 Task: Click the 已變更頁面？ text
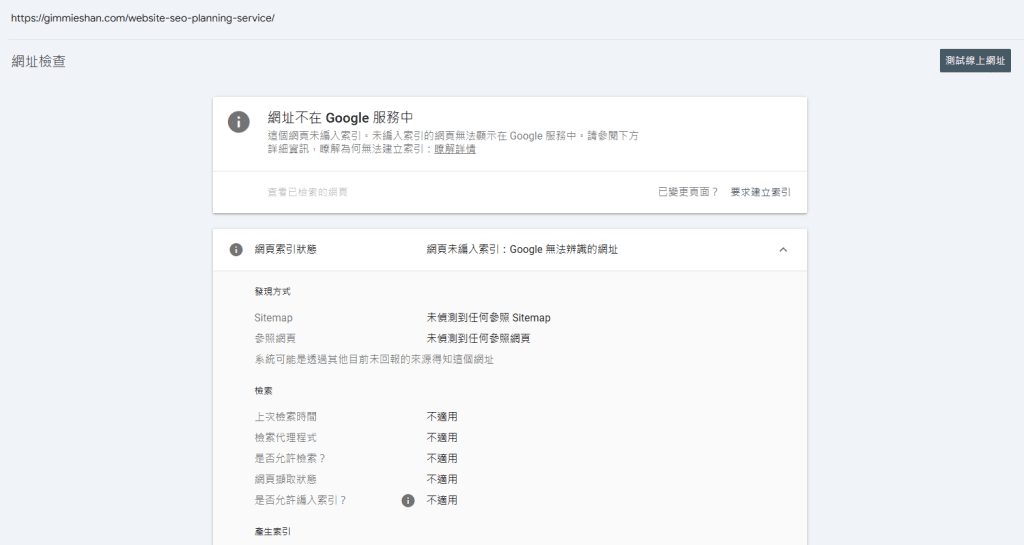[x=688, y=192]
